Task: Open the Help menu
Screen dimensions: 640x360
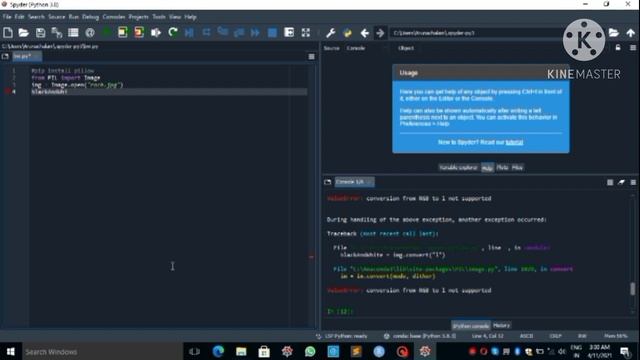Action: coord(190,17)
